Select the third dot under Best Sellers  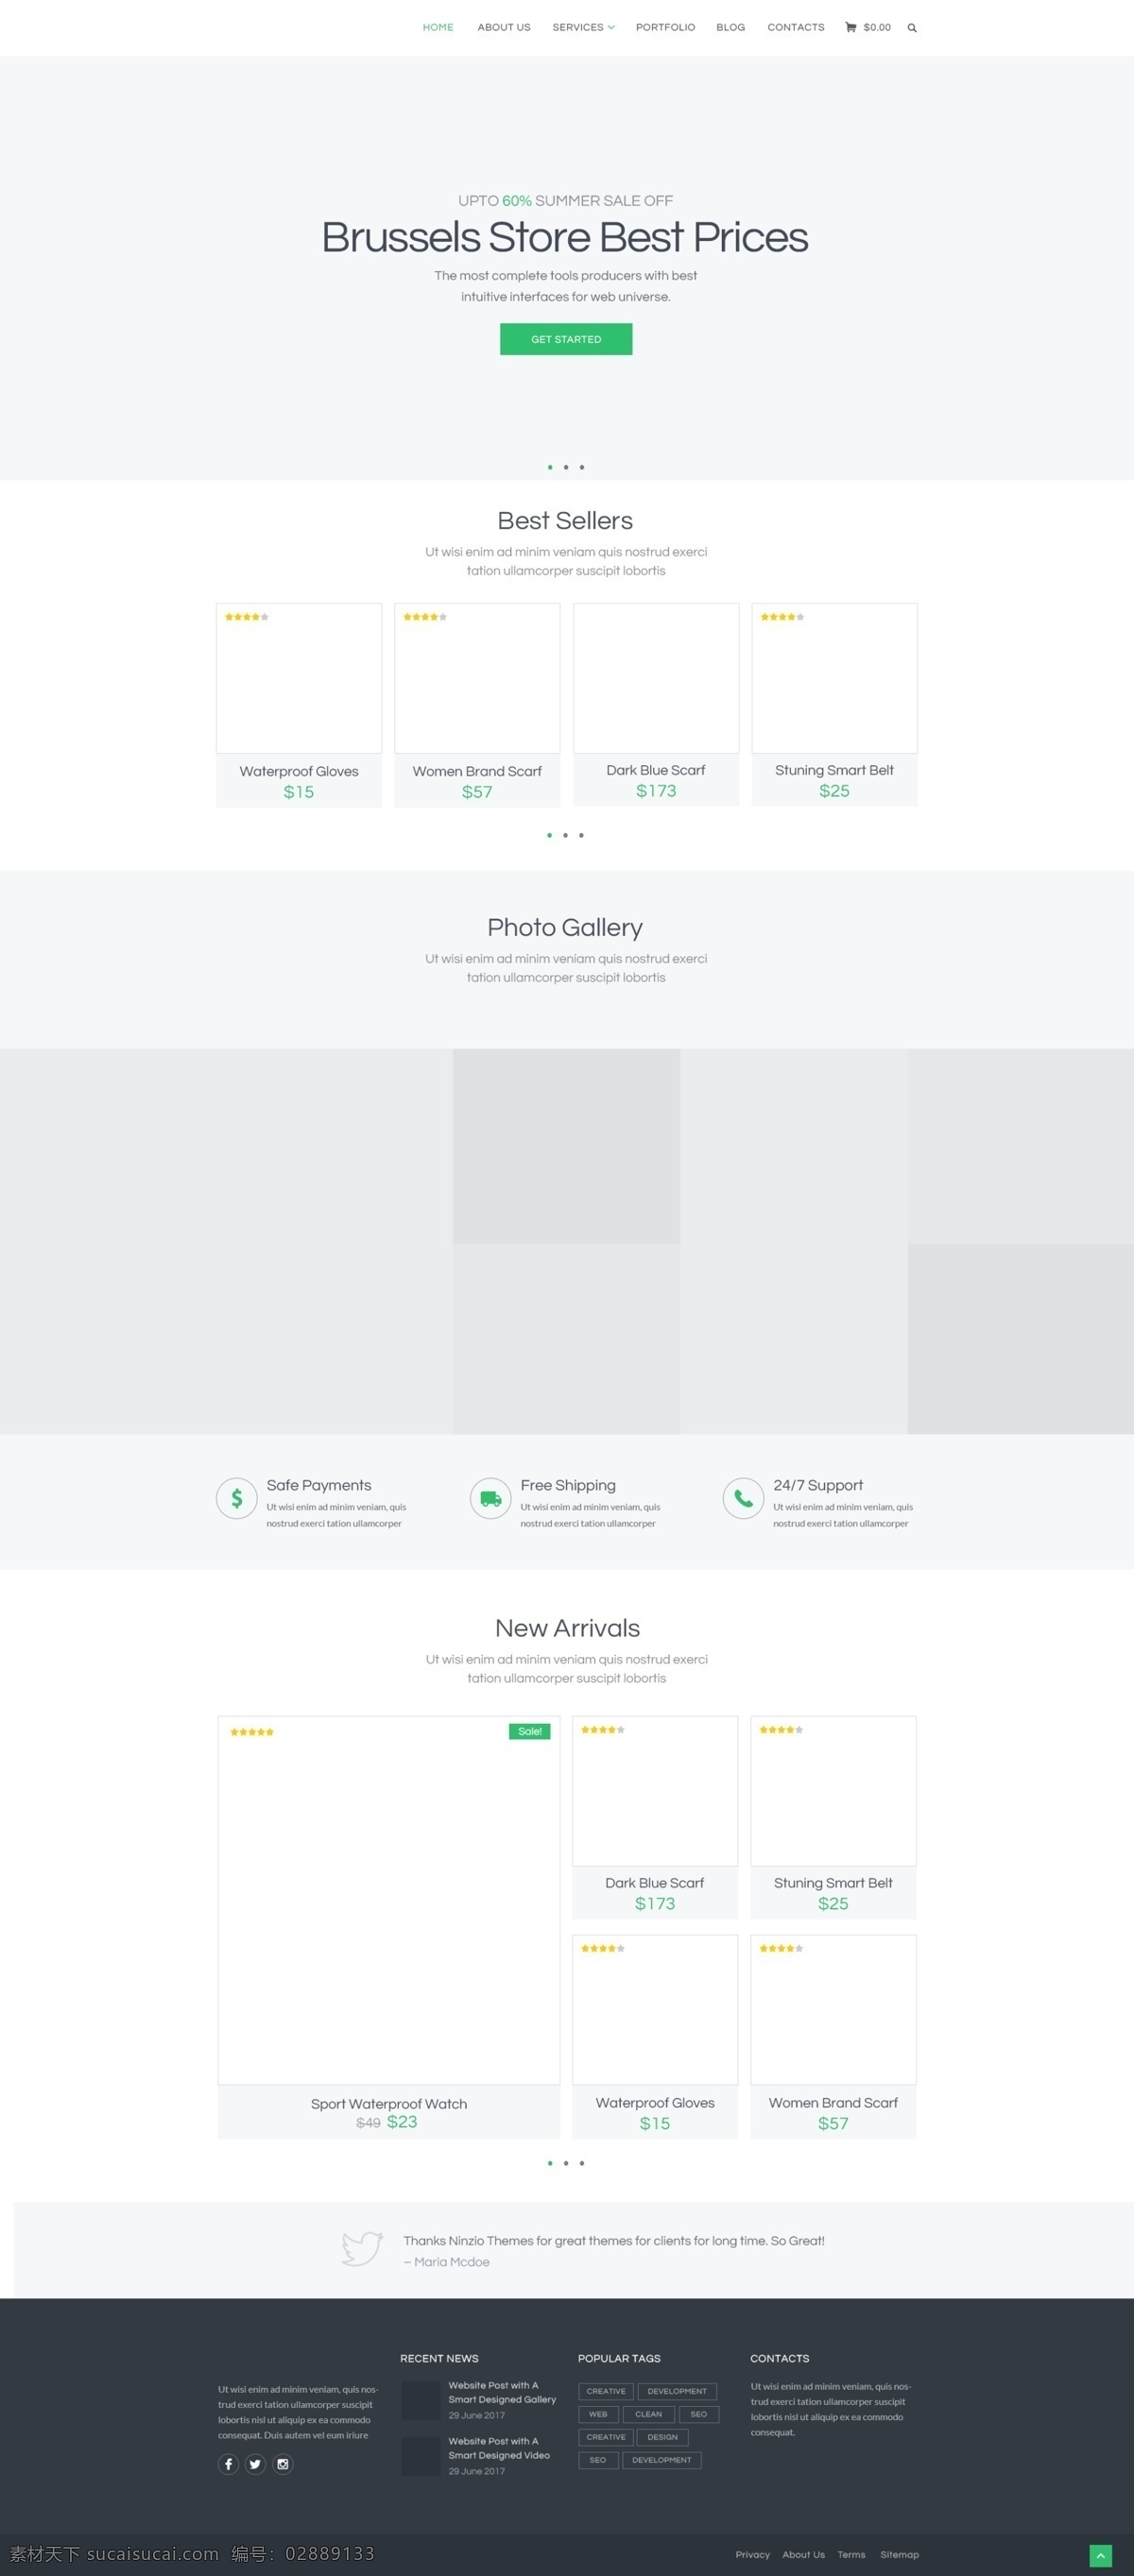pos(581,835)
